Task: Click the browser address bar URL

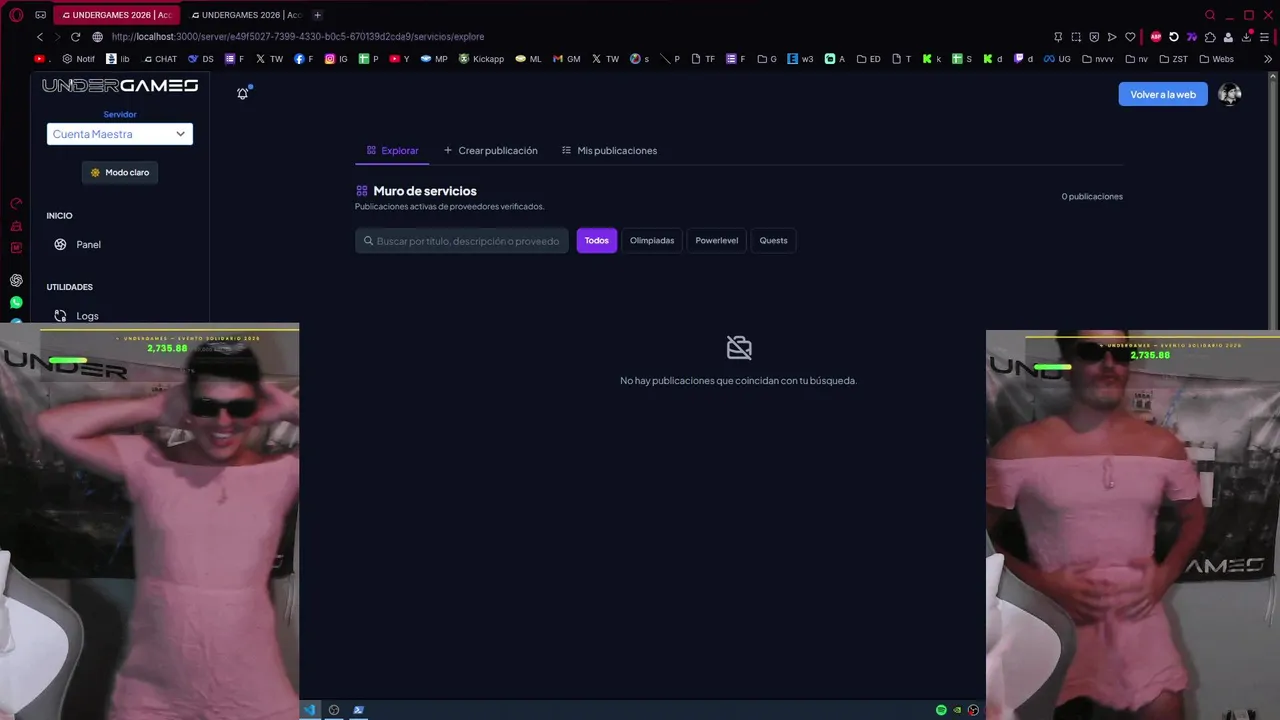Action: [x=297, y=37]
